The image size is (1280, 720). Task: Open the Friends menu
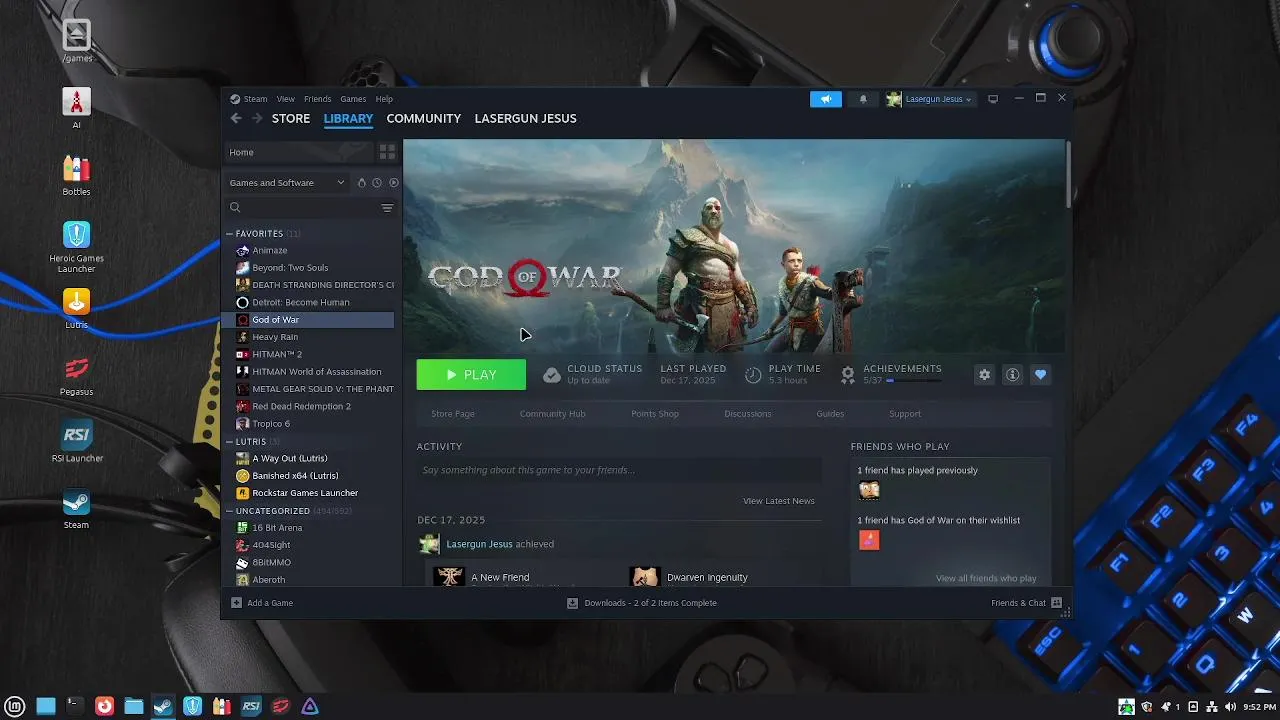tap(317, 99)
